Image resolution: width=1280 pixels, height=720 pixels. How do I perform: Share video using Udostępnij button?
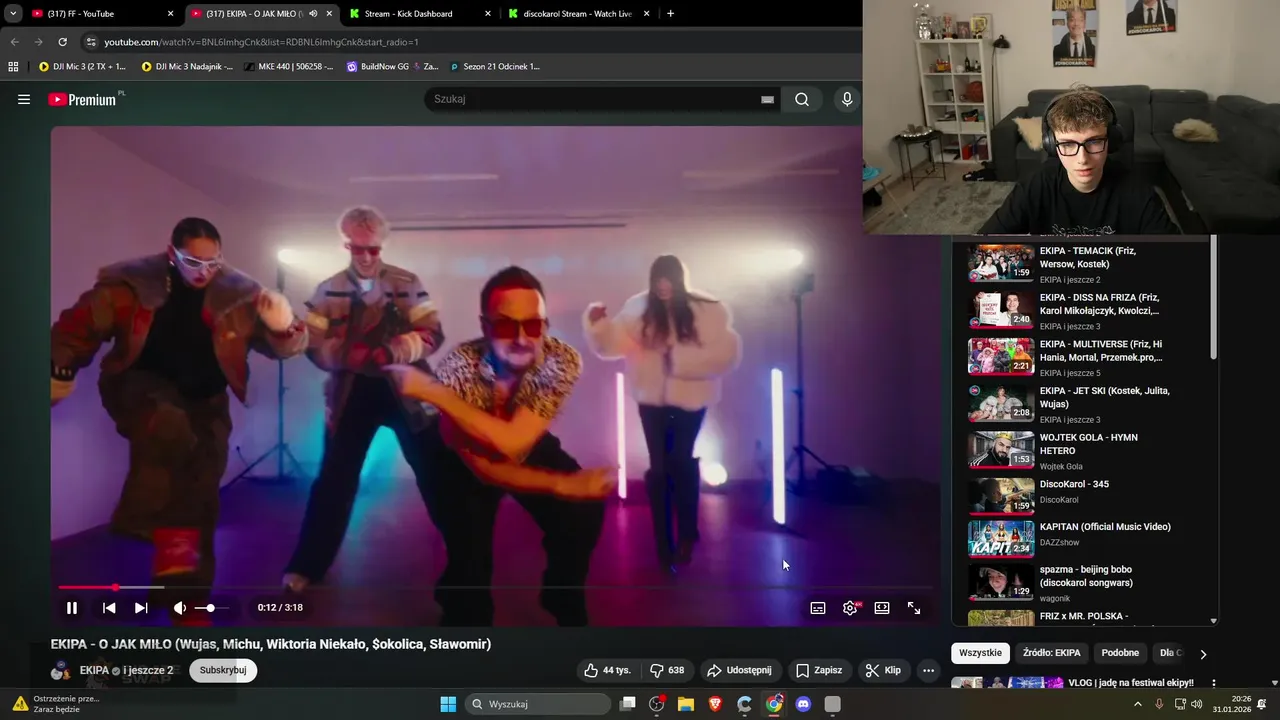[x=739, y=670]
